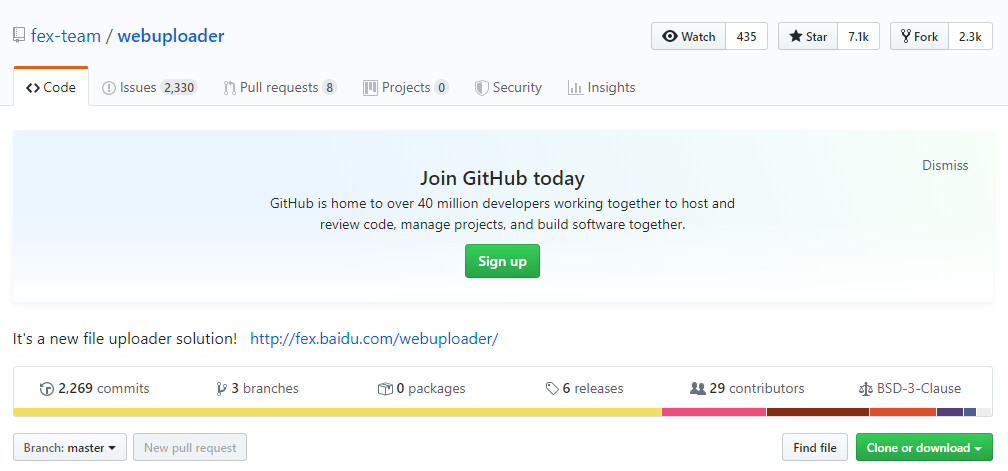The image size is (1008, 471).
Task: Open the 435 watchers count
Action: [746, 37]
